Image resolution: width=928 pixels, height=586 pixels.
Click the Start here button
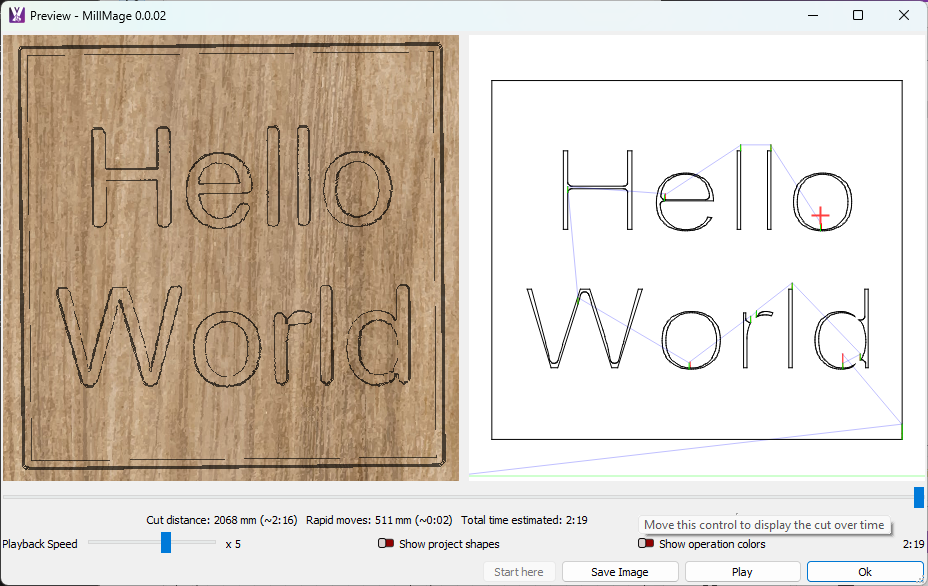point(519,572)
